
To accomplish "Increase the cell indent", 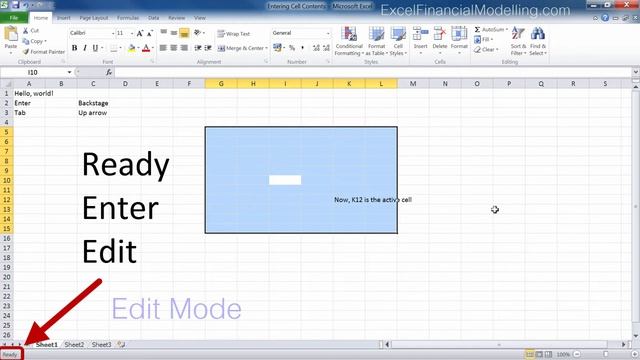I will pyautogui.click(x=208, y=48).
